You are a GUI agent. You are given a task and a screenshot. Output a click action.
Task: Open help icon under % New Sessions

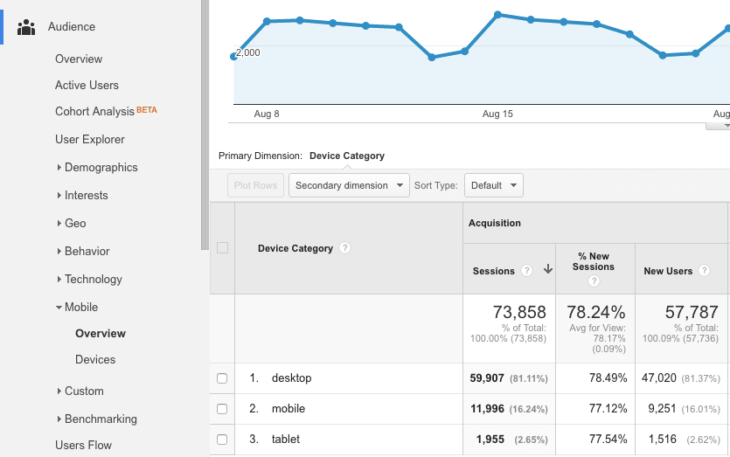pos(594,281)
